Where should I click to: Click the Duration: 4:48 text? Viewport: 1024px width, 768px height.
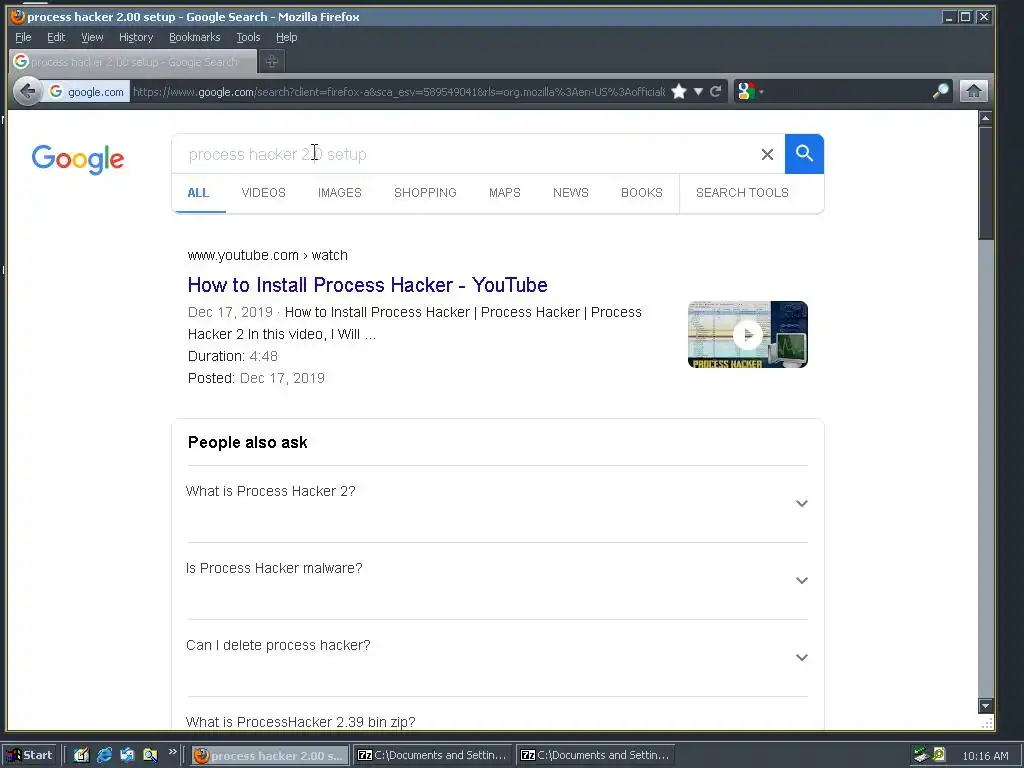(x=232, y=356)
